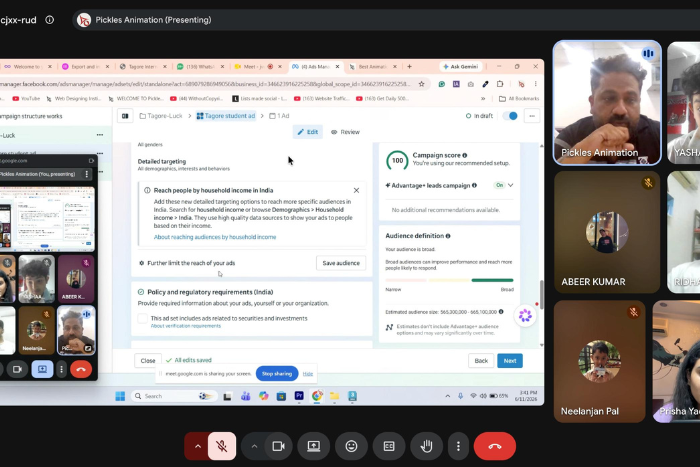
Task: Turn on camera in Meet bottom bar
Action: pyautogui.click(x=279, y=446)
